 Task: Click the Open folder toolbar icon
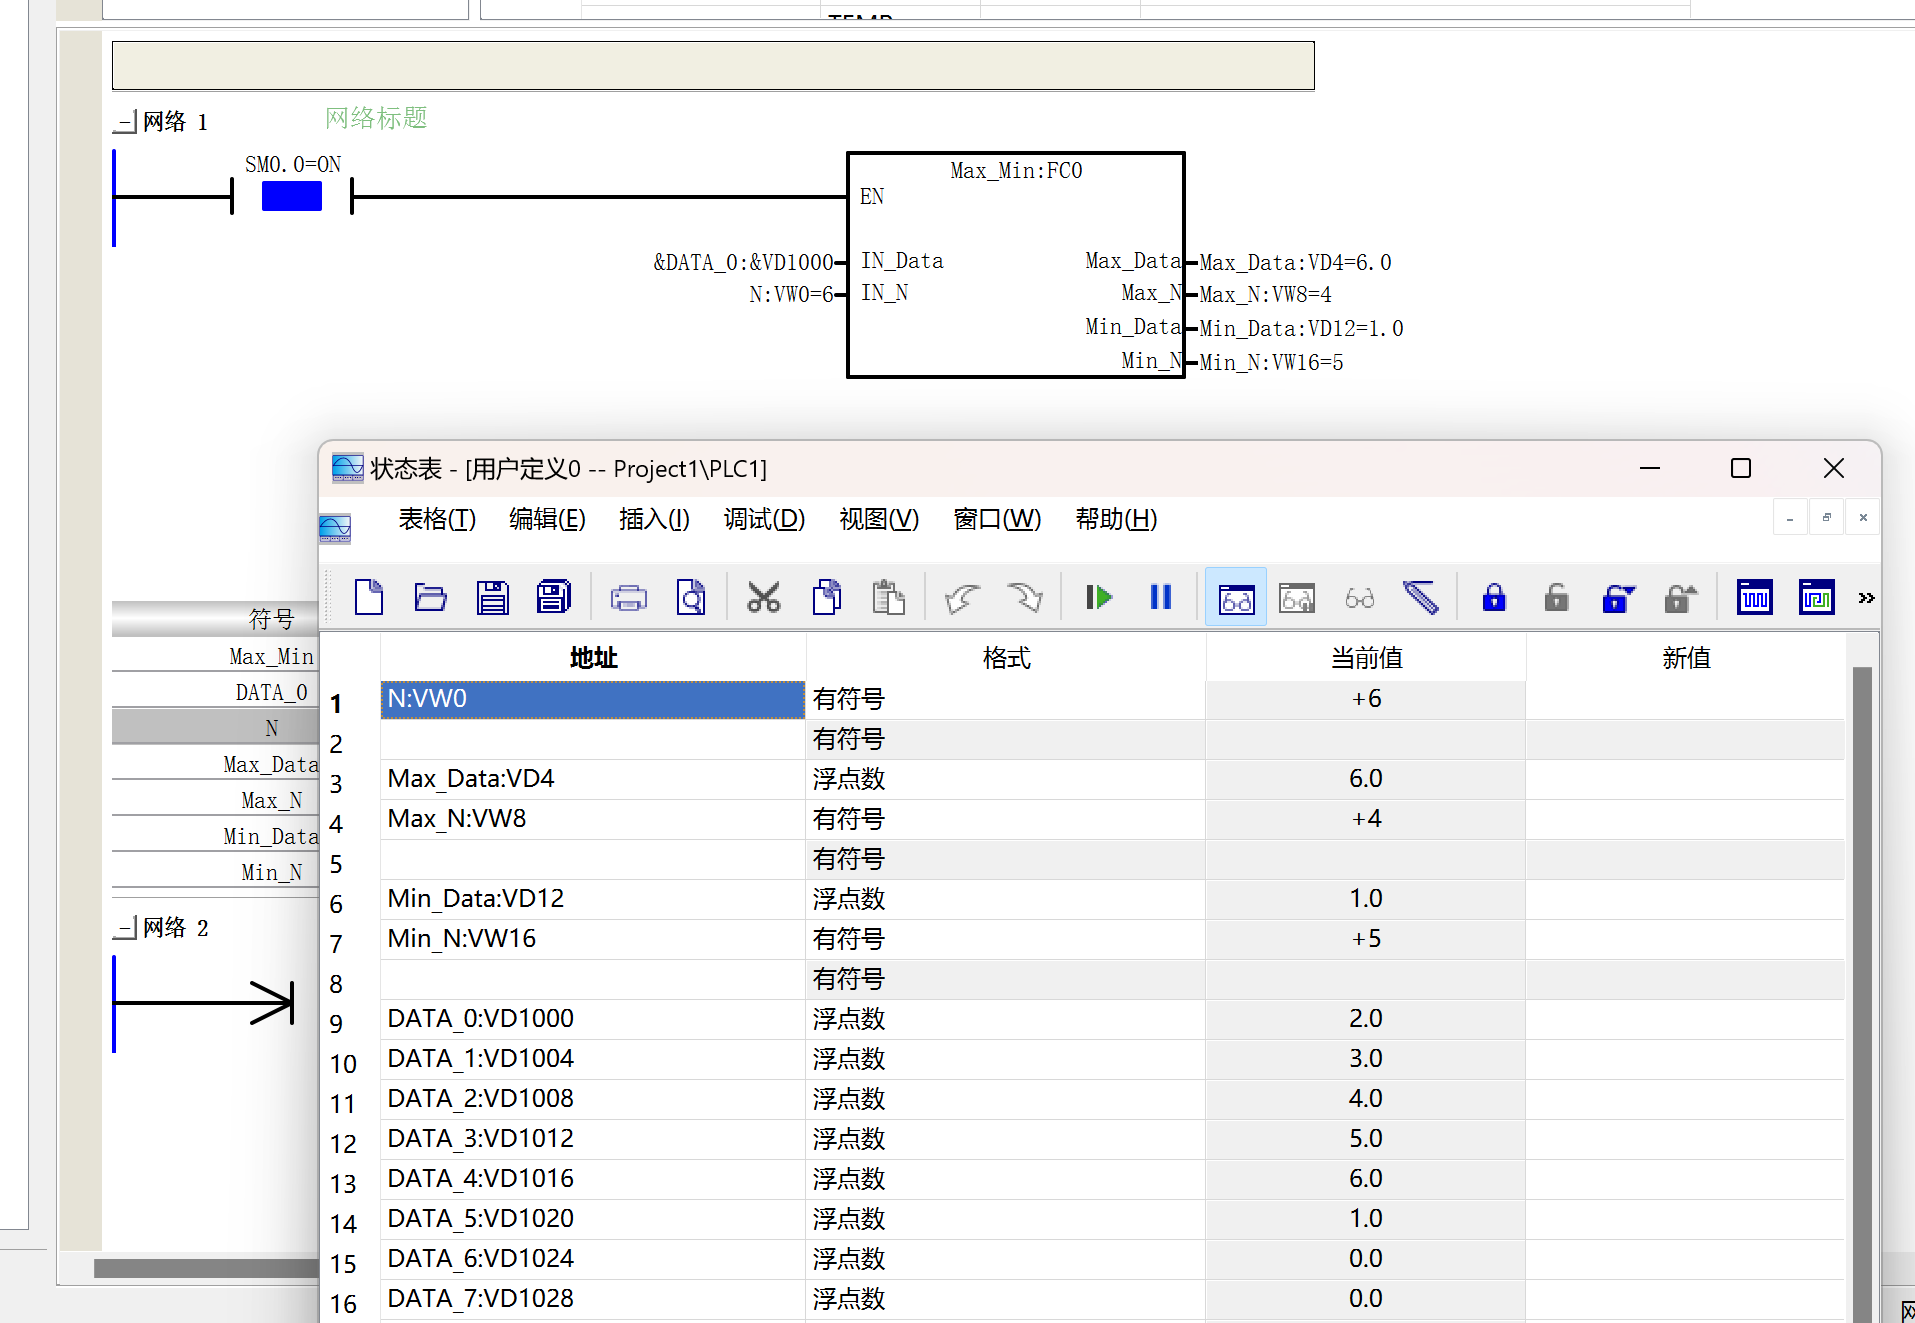click(430, 598)
